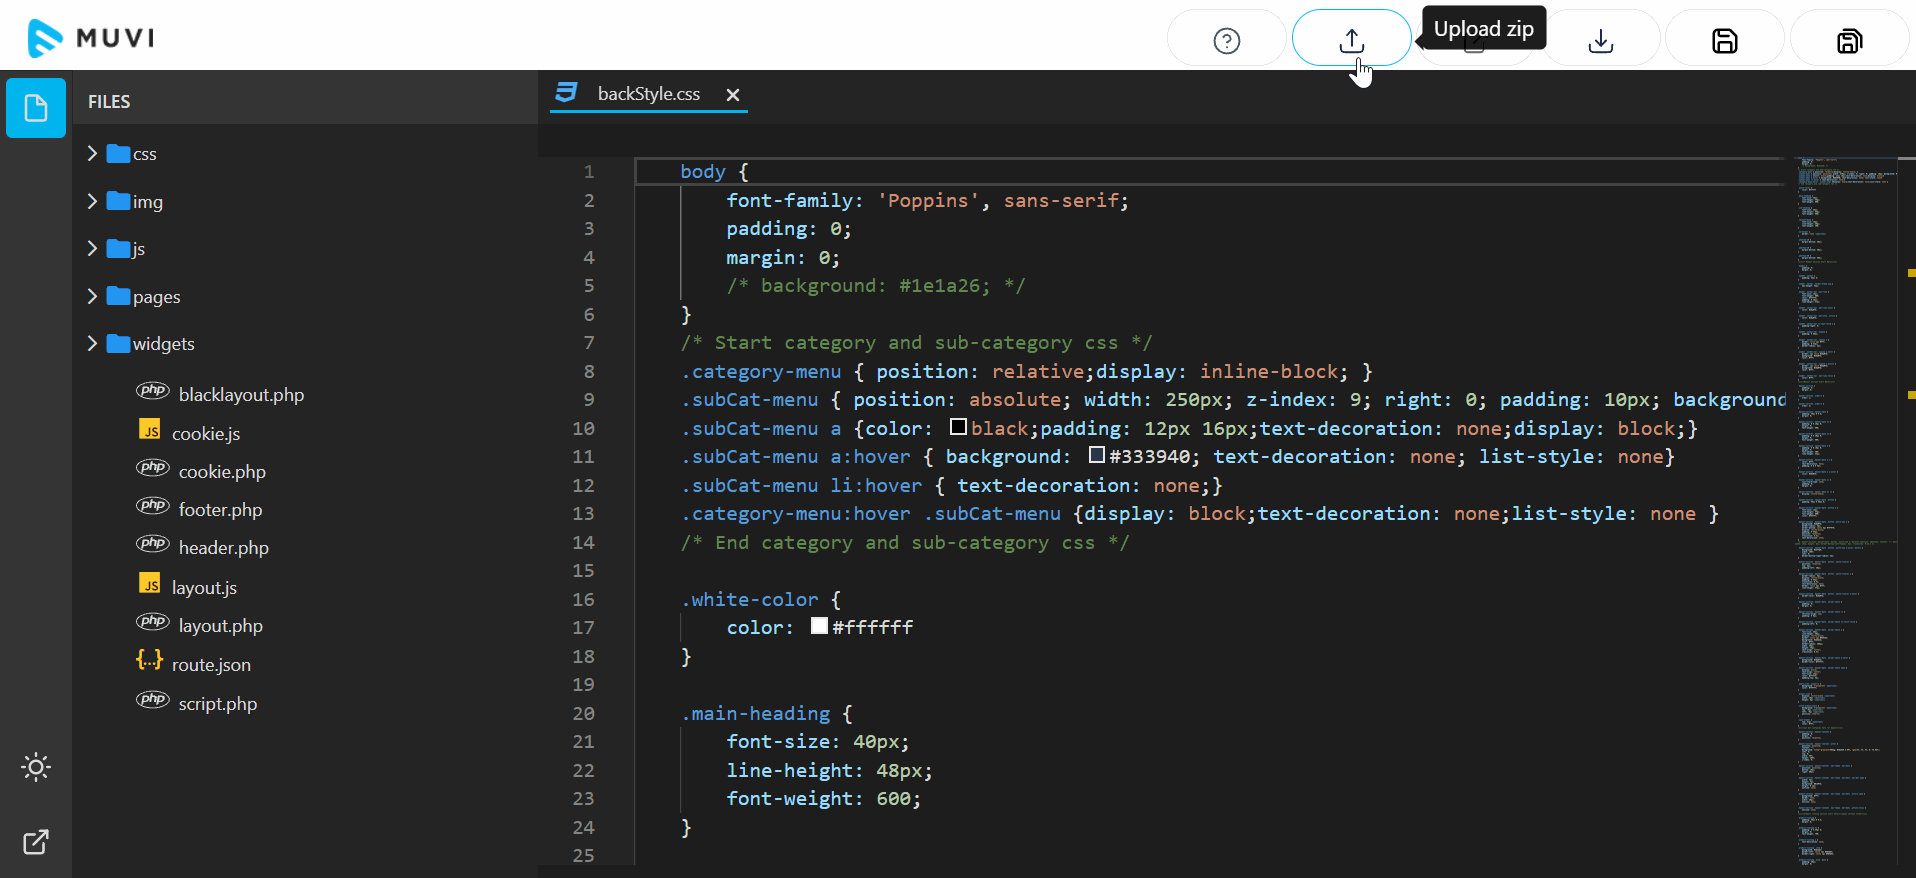Expand the css folder
The height and width of the screenshot is (878, 1916).
(144, 154)
